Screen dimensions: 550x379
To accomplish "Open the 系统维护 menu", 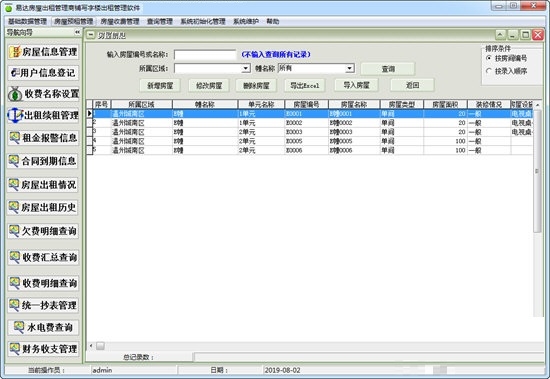I will click(x=246, y=21).
